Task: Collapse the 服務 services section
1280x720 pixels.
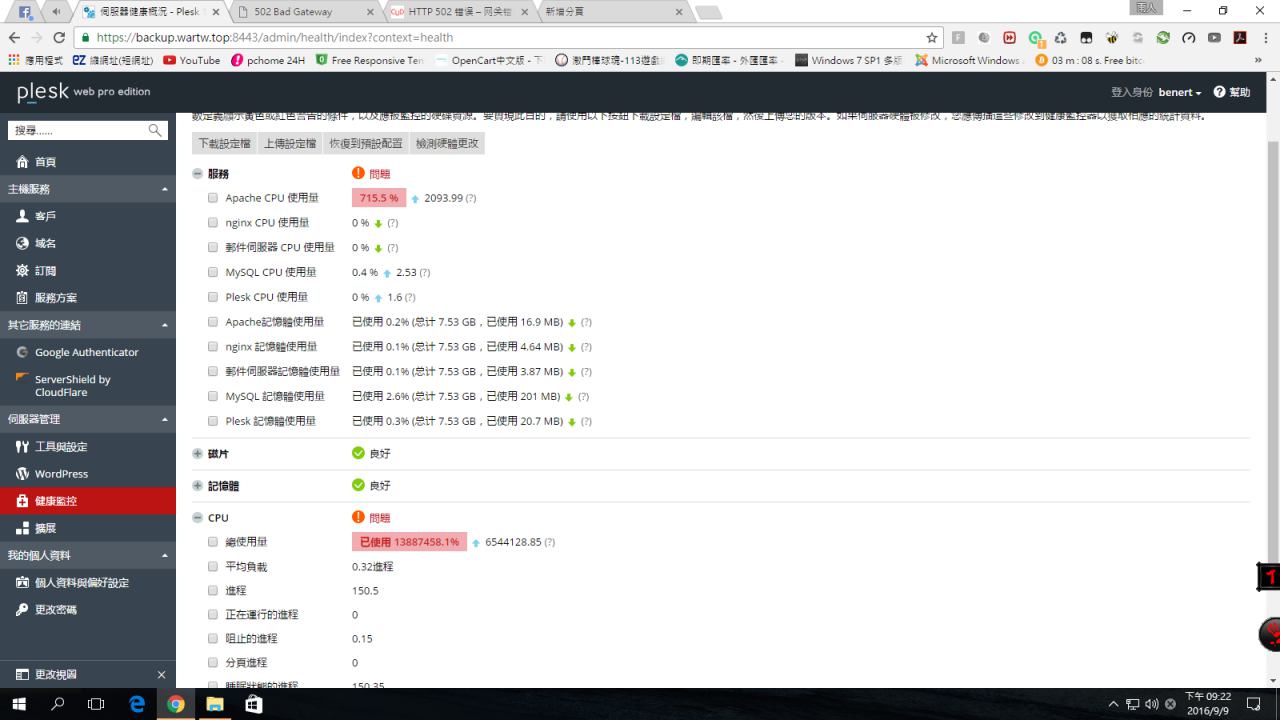Action: (x=197, y=174)
